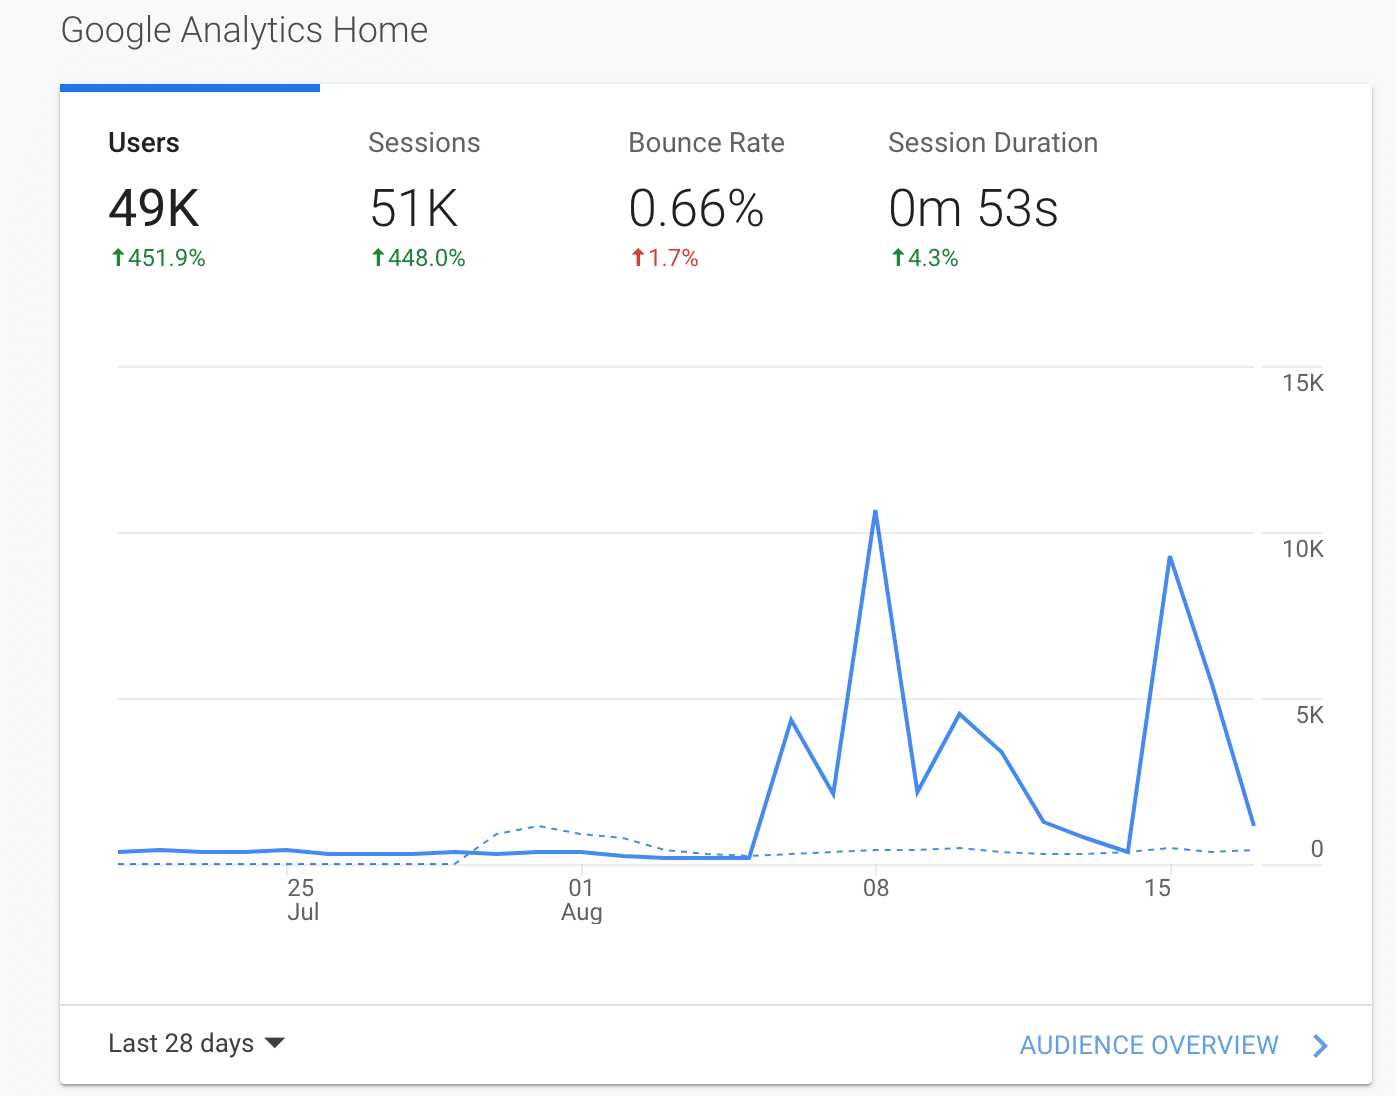Click the 10K y-axis label
Screen dimensions: 1396x1096
coord(1303,549)
